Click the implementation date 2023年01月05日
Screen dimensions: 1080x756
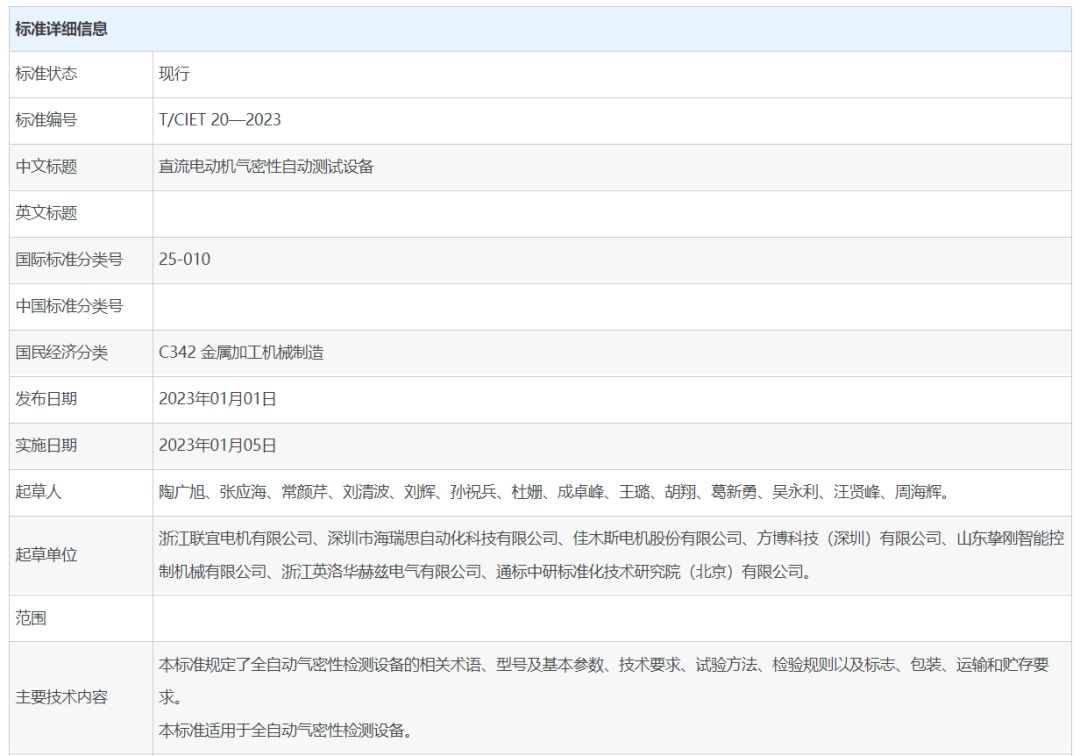[x=217, y=445]
